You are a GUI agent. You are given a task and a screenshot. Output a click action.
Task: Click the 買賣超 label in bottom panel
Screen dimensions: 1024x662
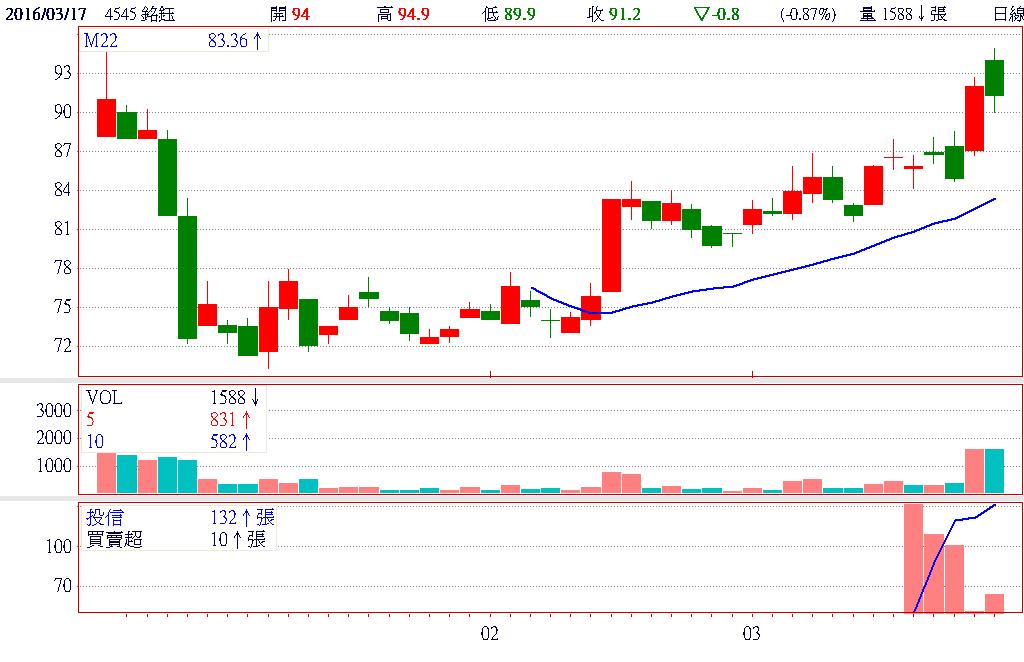[x=114, y=539]
